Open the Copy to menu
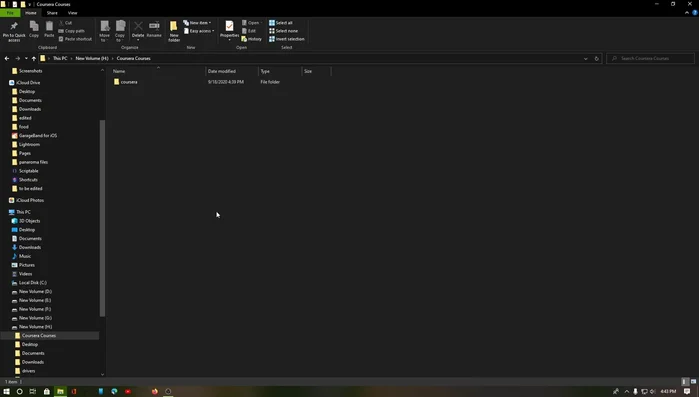 (120, 31)
